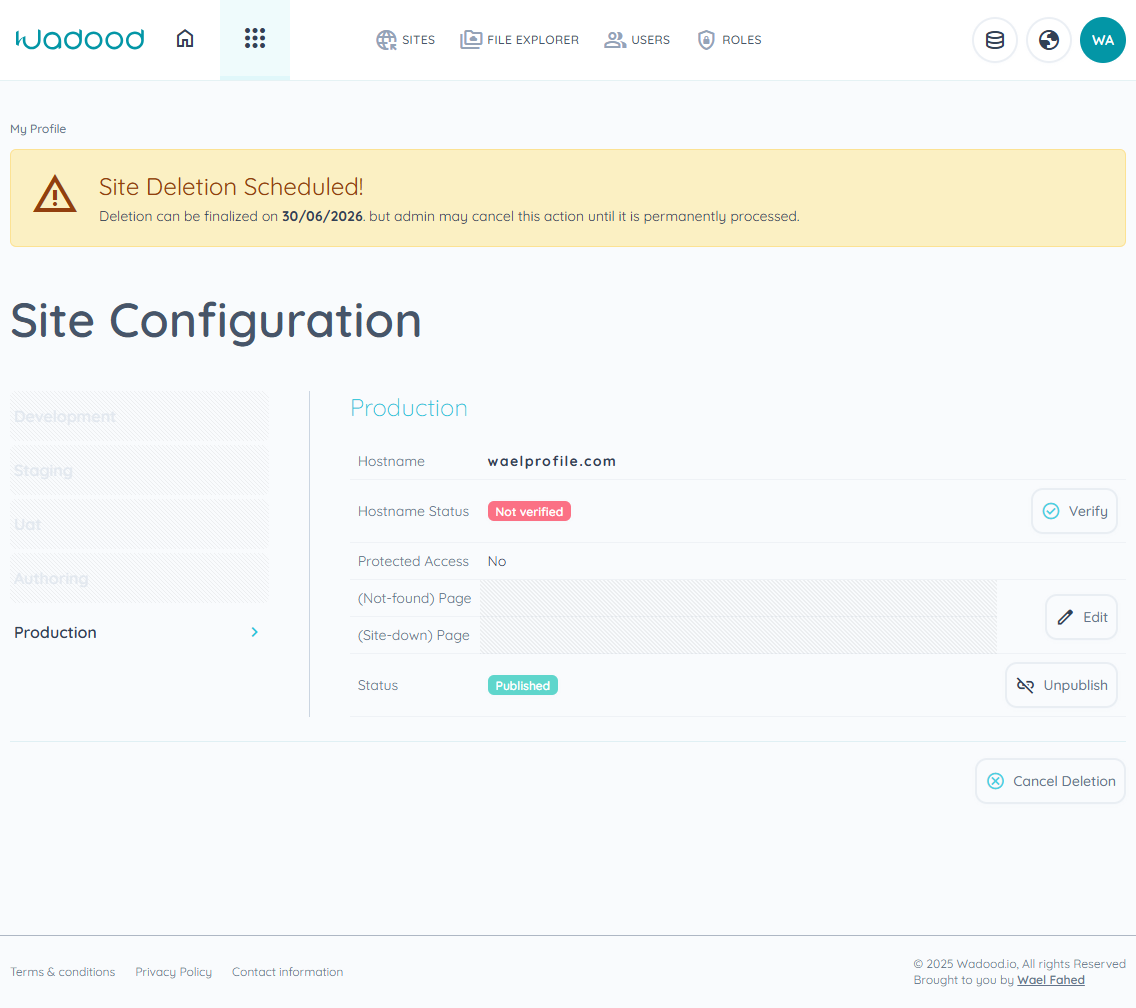This screenshot has width=1136, height=1008.
Task: Go to home via house icon
Action: pyautogui.click(x=185, y=38)
